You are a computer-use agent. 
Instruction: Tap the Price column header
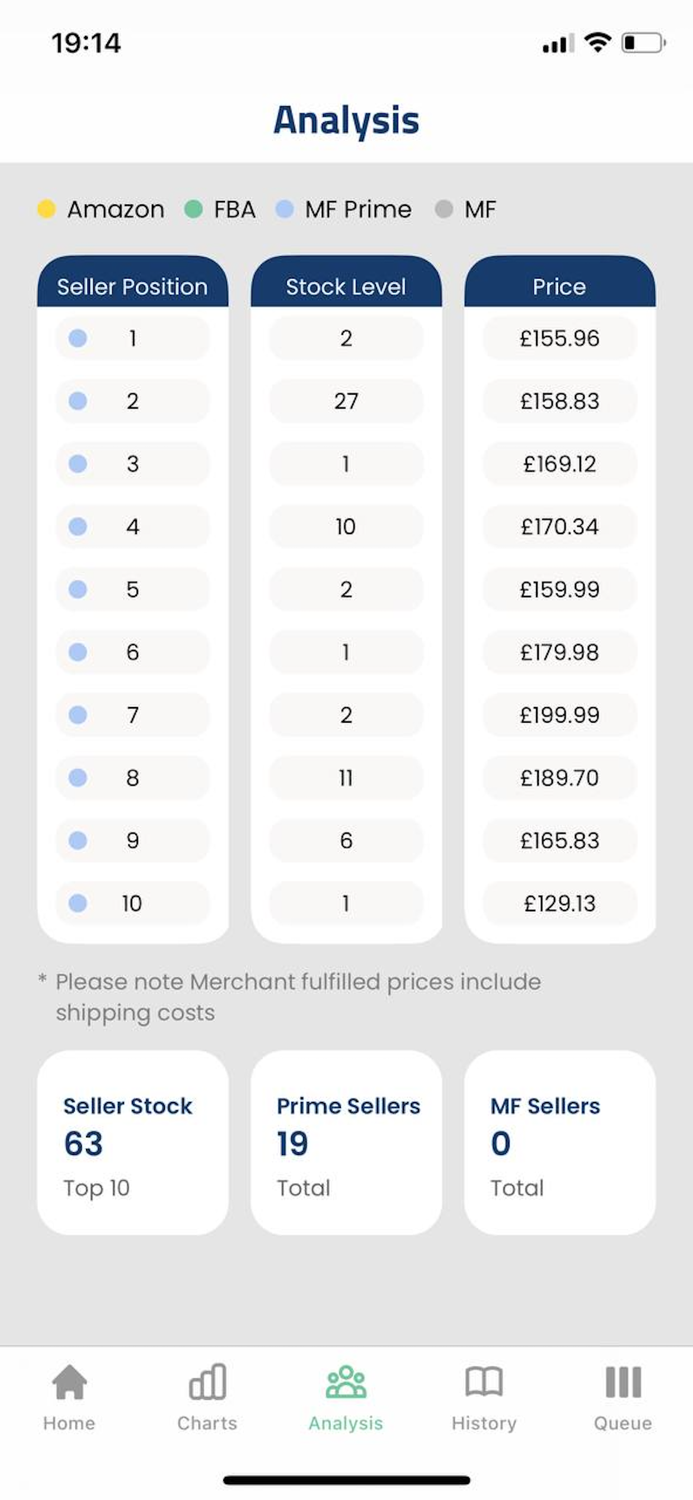click(559, 286)
